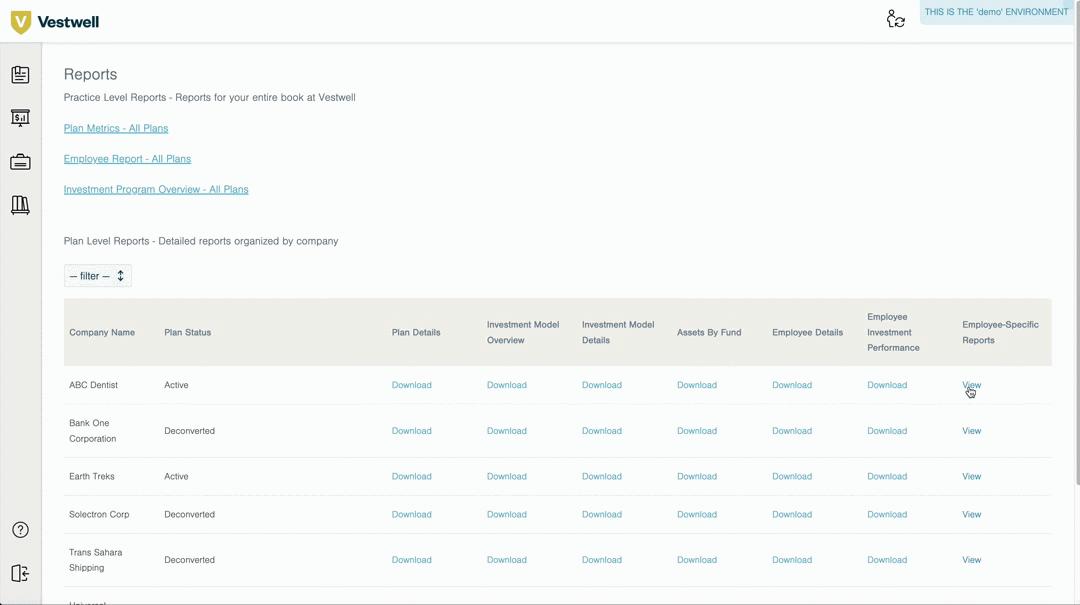Download Assets By Fund for Earth Treks

coord(697,476)
